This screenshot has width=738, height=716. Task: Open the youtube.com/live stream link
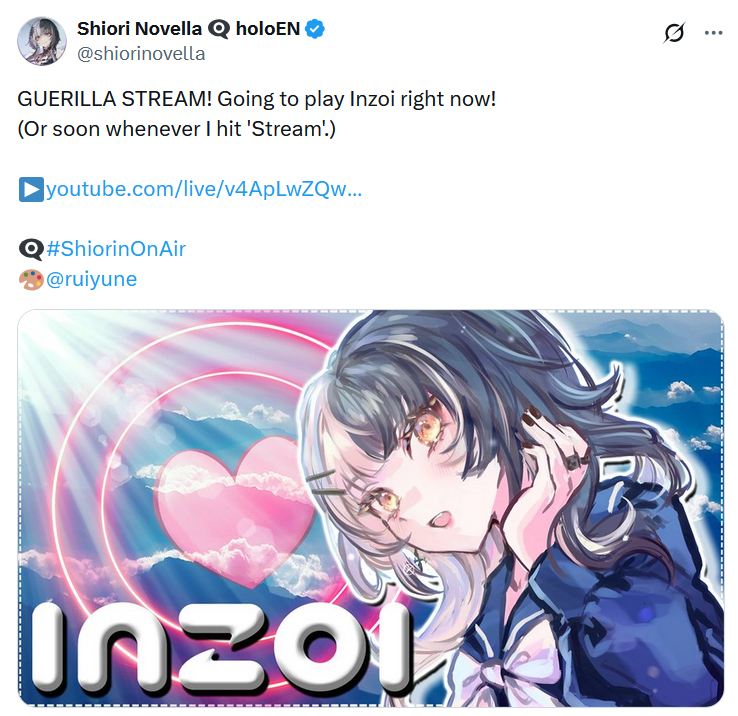(204, 189)
